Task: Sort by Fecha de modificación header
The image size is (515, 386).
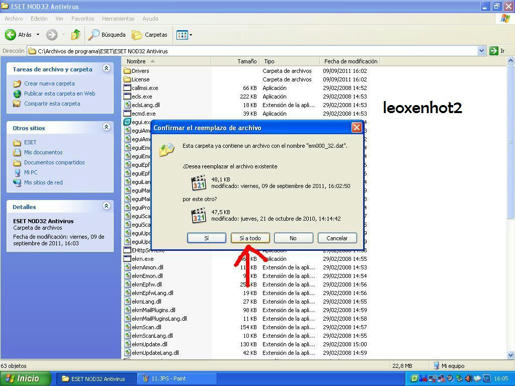Action: click(x=351, y=61)
